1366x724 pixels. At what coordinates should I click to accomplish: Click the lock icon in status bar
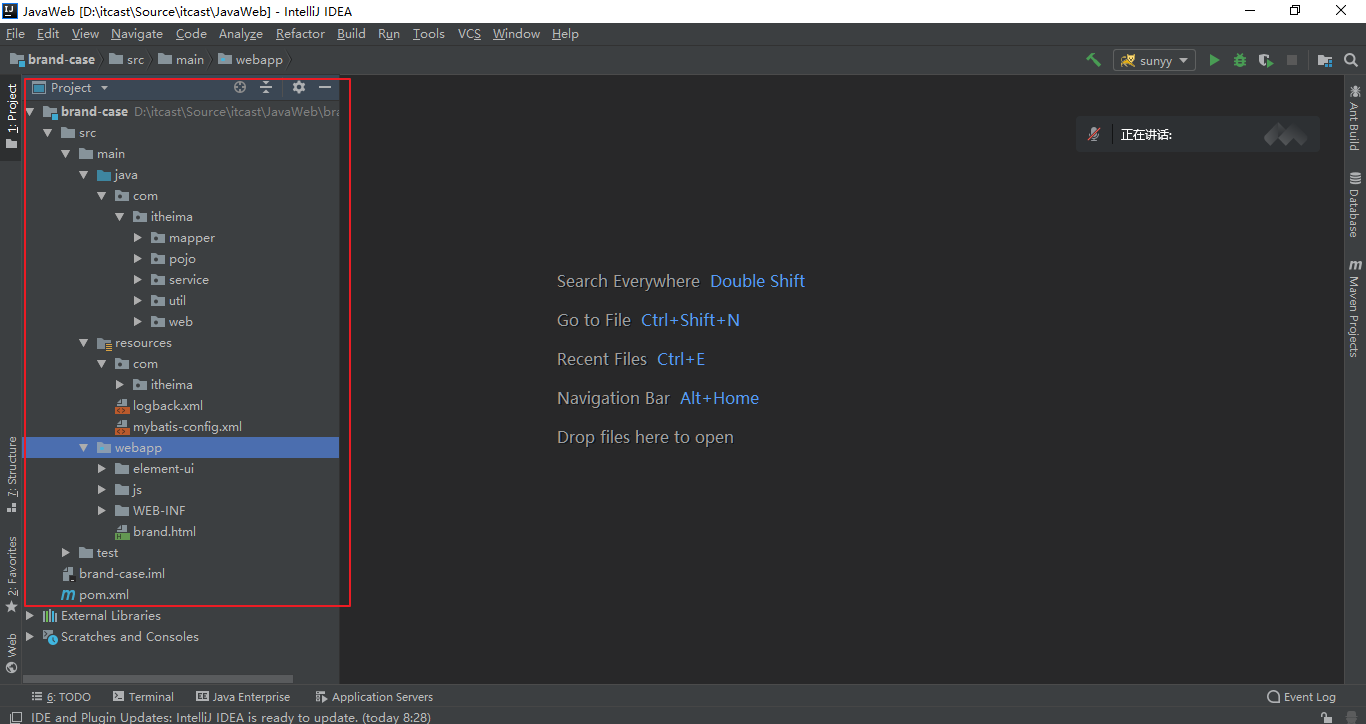(1326, 717)
